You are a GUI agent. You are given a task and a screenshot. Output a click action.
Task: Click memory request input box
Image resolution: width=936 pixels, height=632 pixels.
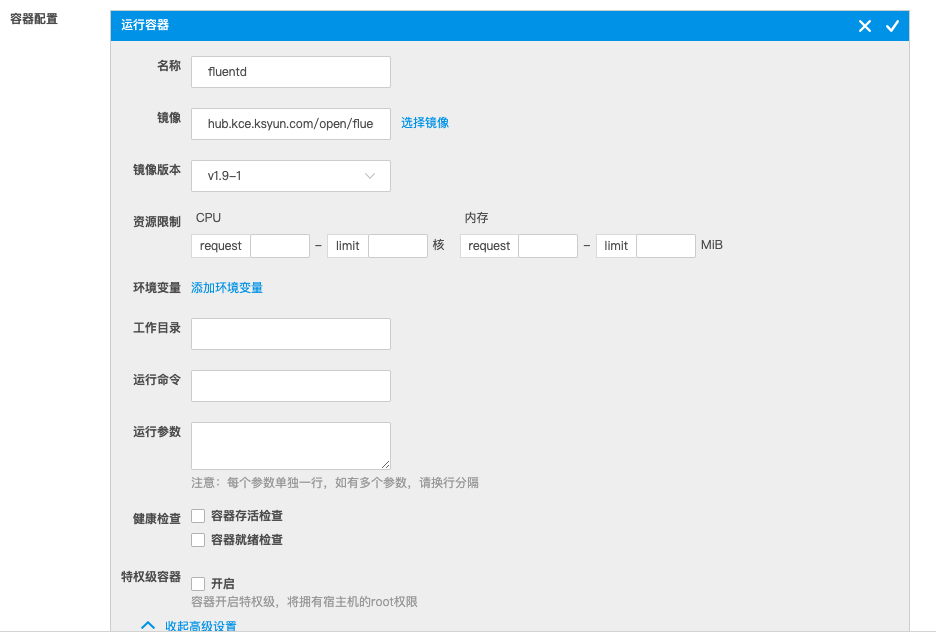(548, 246)
